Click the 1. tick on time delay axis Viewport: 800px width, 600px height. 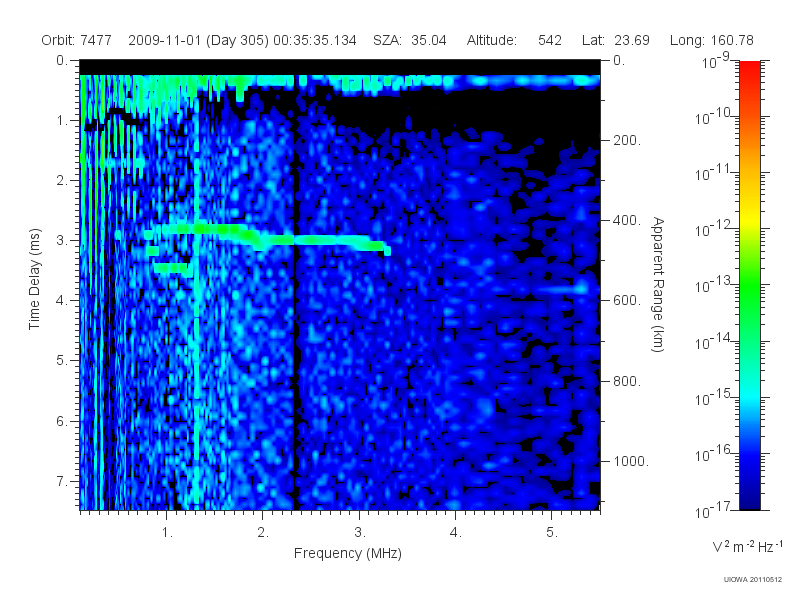click(62, 120)
